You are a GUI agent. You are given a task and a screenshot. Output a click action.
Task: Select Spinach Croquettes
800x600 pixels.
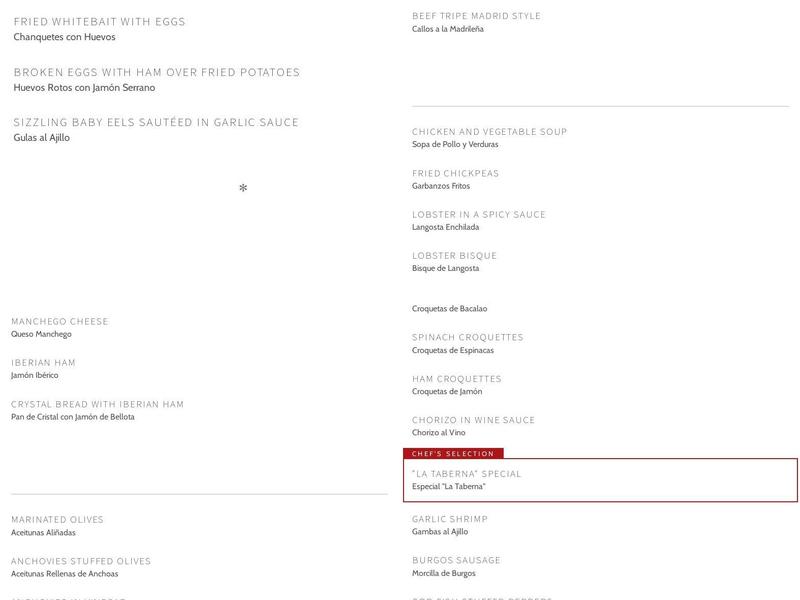tap(468, 338)
